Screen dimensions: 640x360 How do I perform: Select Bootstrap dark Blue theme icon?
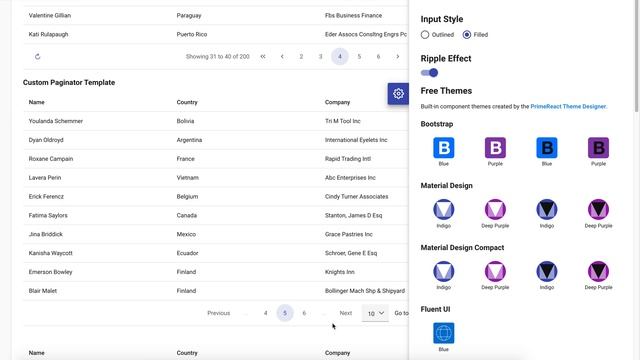point(547,148)
